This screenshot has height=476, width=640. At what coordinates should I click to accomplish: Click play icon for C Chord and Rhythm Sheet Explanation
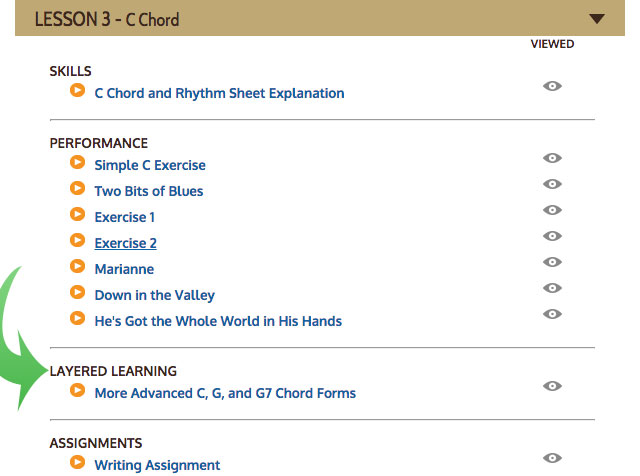coord(77,91)
